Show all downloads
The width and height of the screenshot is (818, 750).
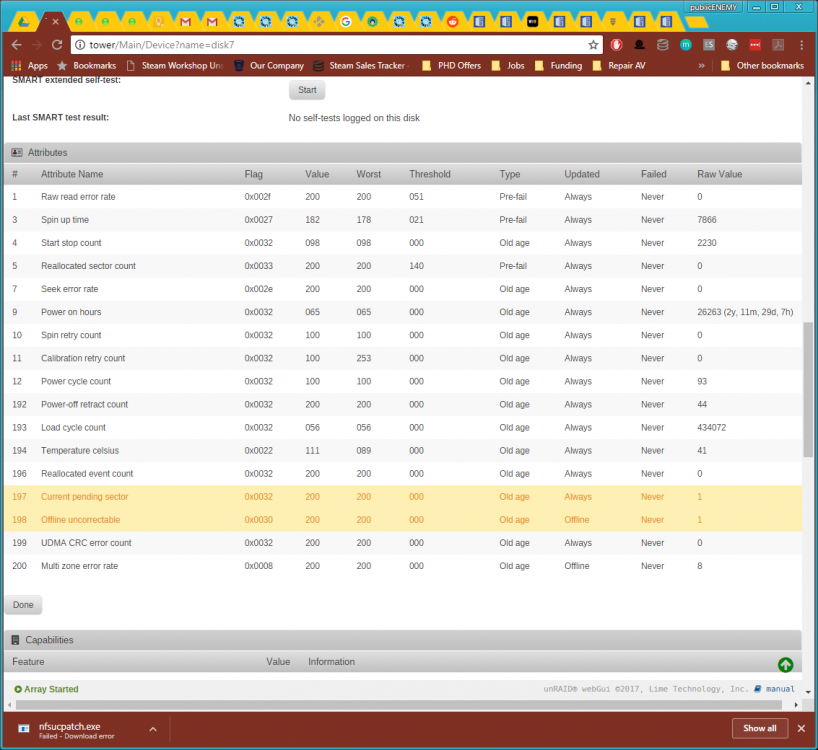coord(759,729)
